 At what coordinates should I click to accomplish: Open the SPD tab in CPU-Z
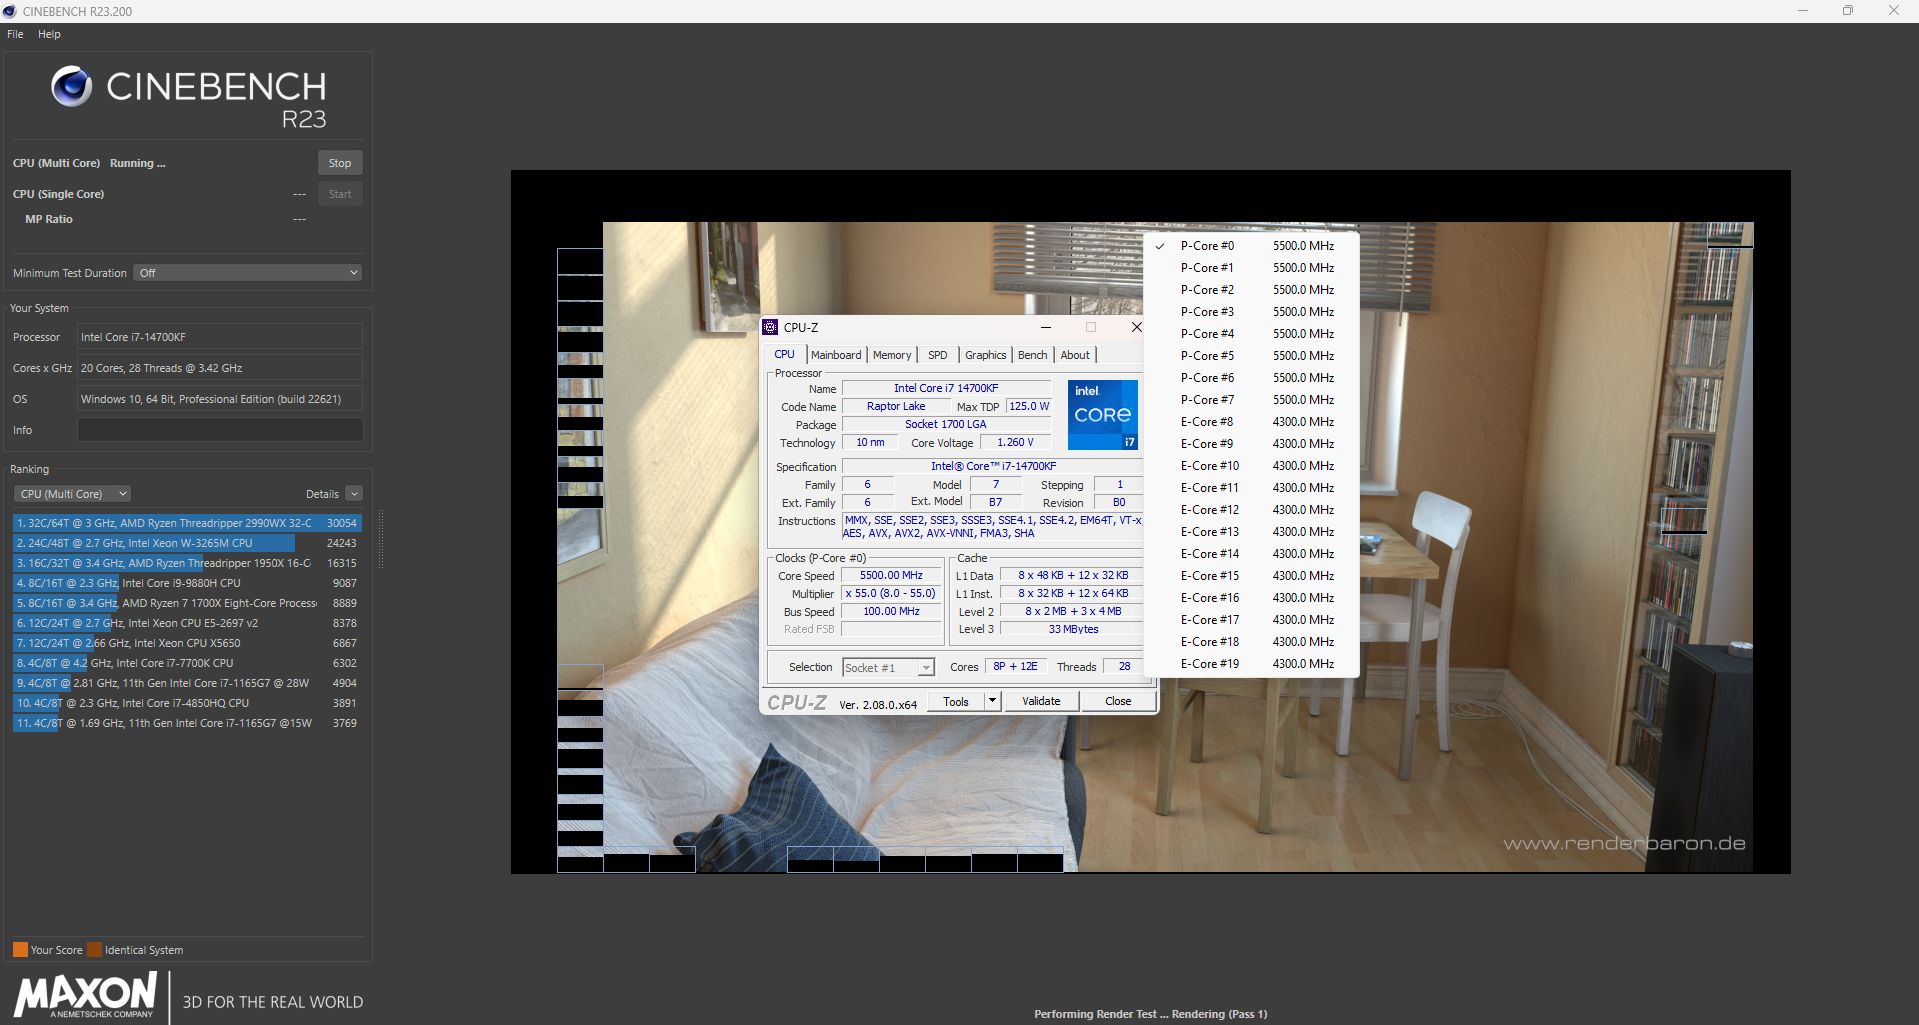(x=937, y=355)
